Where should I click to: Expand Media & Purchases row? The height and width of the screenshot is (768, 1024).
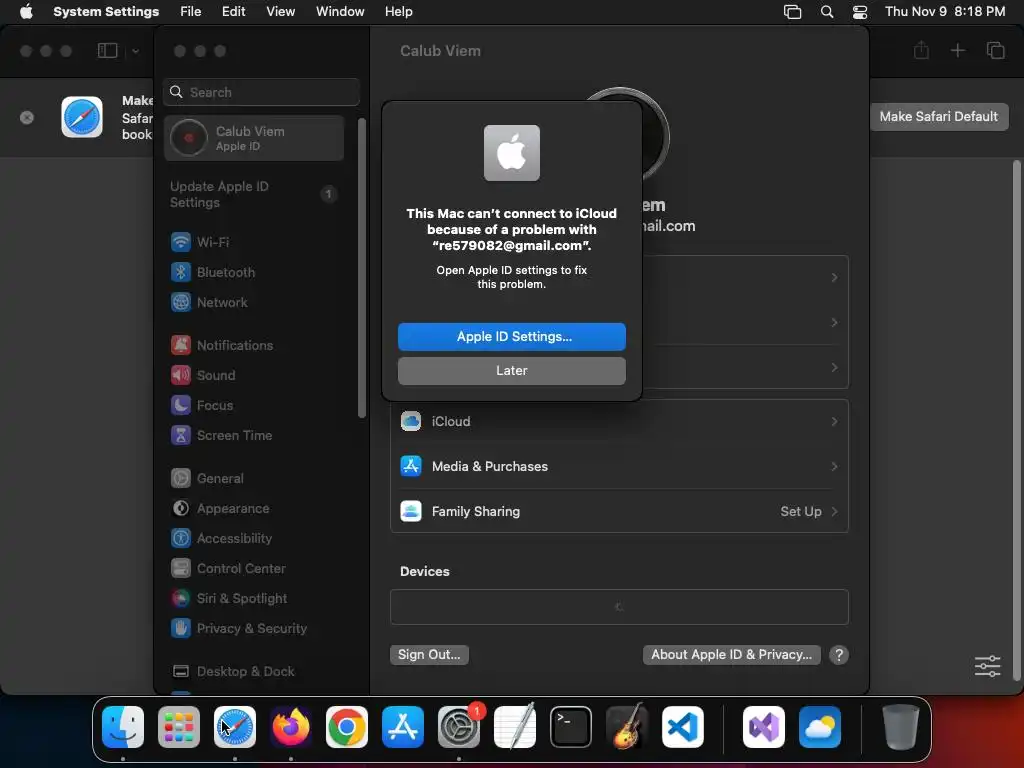tap(619, 467)
